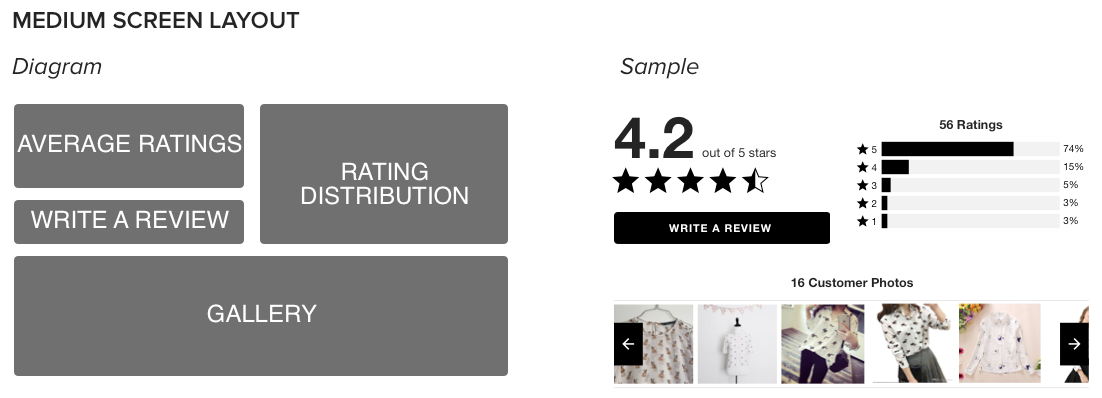Image resolution: width=1102 pixels, height=398 pixels.
Task: Click the GALLERY diagram block
Action: click(261, 316)
